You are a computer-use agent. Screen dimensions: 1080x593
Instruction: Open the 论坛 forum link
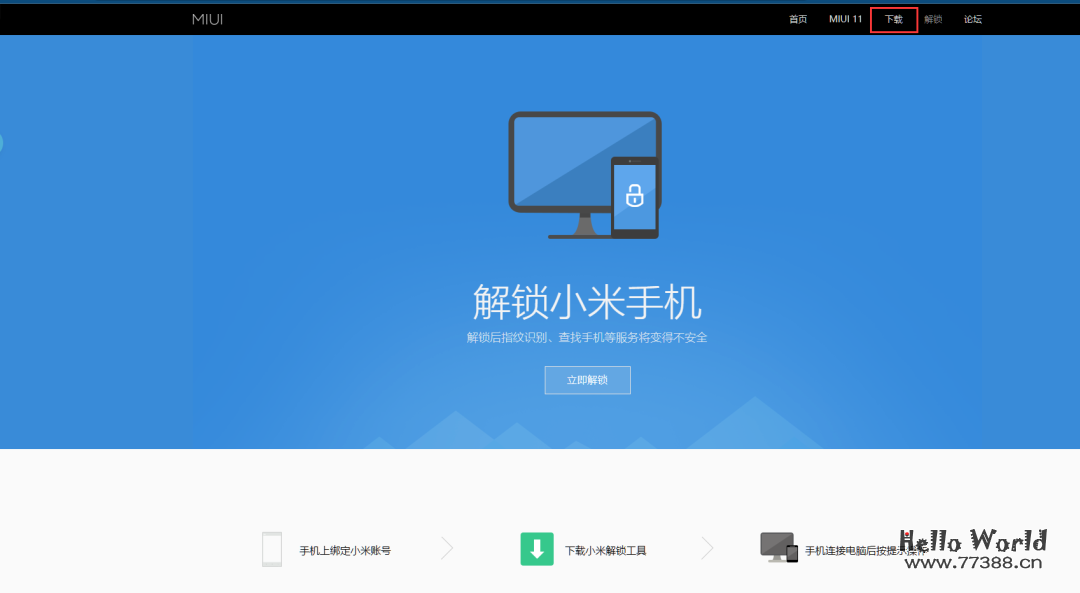pos(972,18)
